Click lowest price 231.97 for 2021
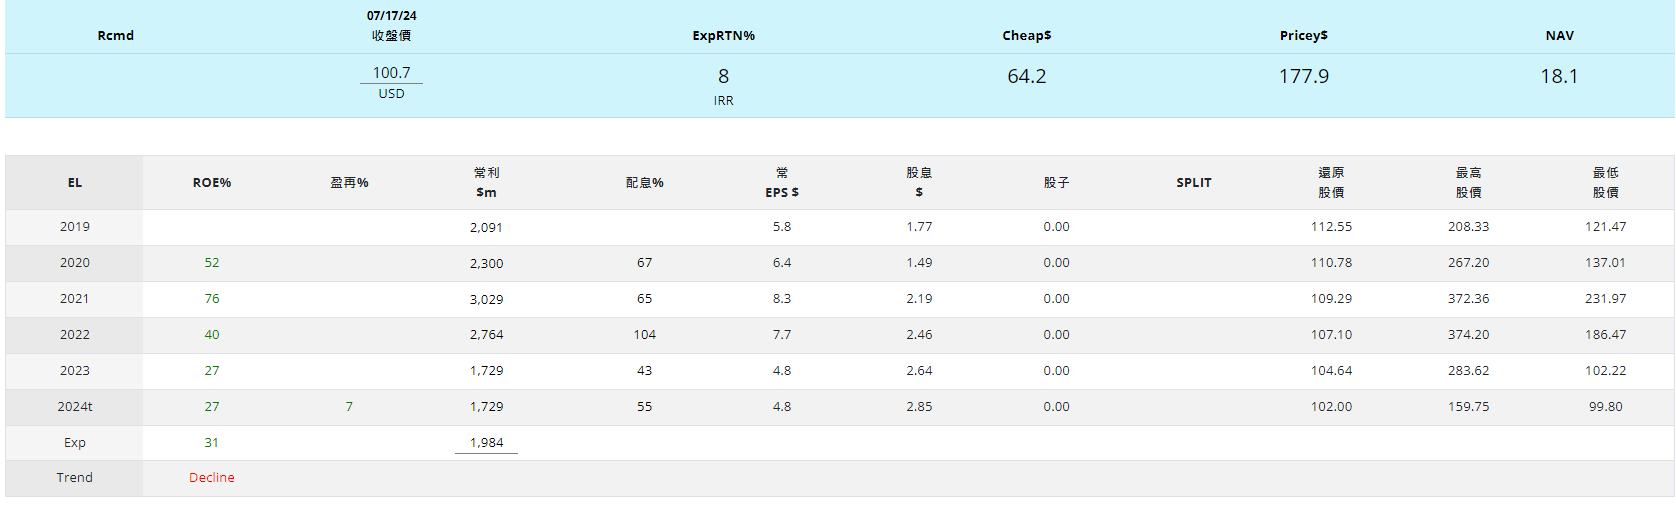The width and height of the screenshot is (1676, 506). (x=1605, y=299)
